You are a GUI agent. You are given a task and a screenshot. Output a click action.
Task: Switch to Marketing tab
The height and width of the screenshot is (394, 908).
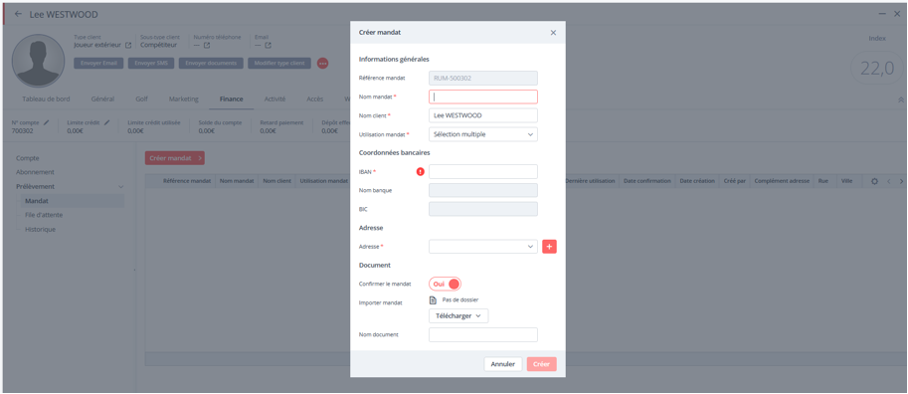pyautogui.click(x=184, y=99)
